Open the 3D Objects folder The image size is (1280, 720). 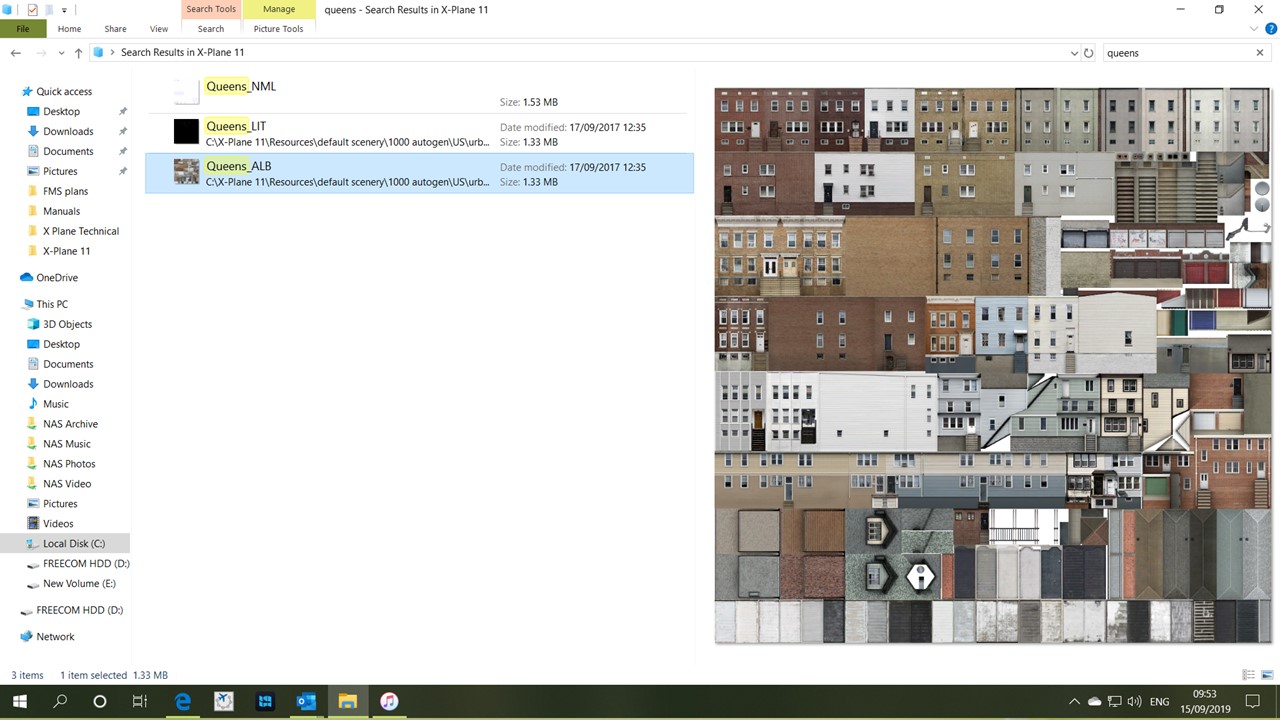(67, 324)
